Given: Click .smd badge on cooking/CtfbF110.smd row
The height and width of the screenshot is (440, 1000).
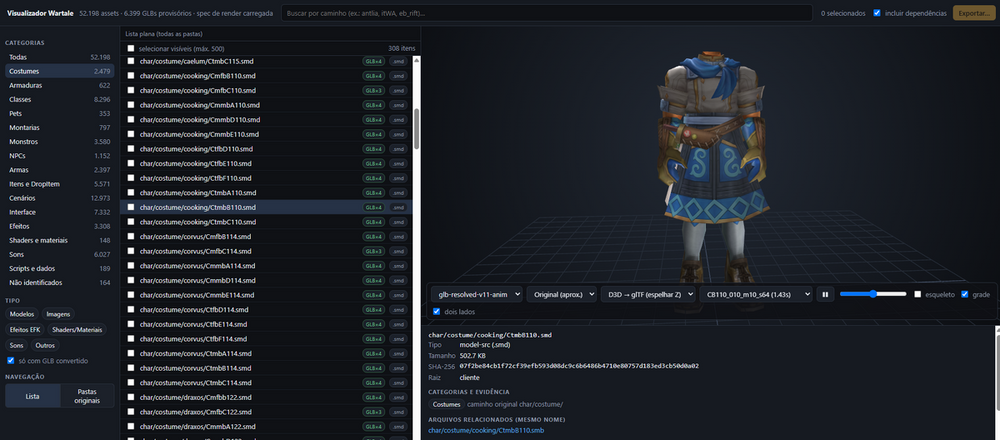Looking at the screenshot, I should [x=399, y=178].
